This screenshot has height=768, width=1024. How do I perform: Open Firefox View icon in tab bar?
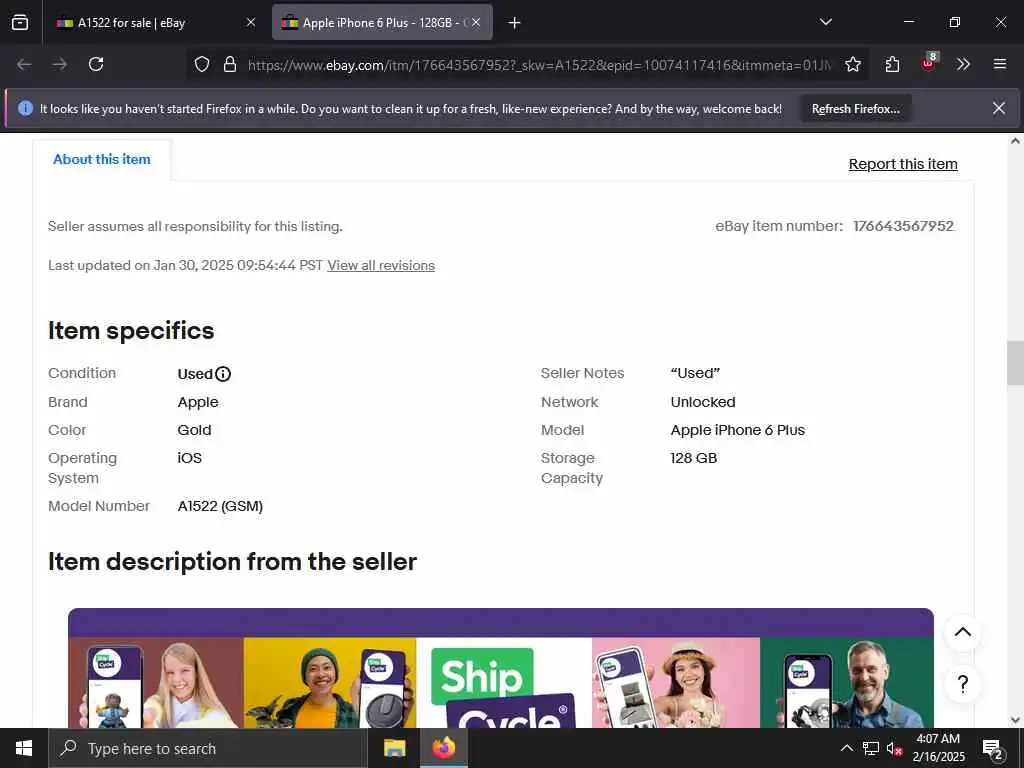[20, 22]
